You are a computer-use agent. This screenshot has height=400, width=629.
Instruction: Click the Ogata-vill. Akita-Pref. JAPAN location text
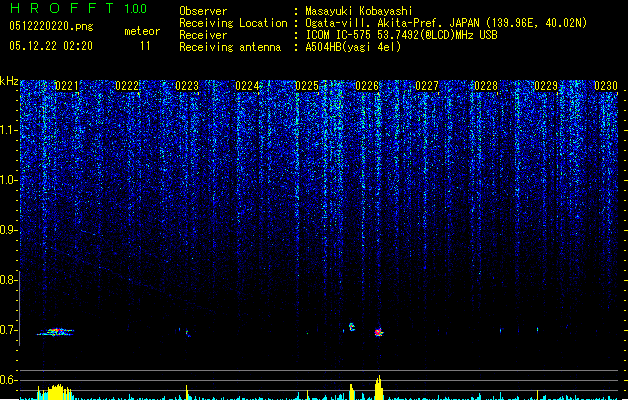446,23
